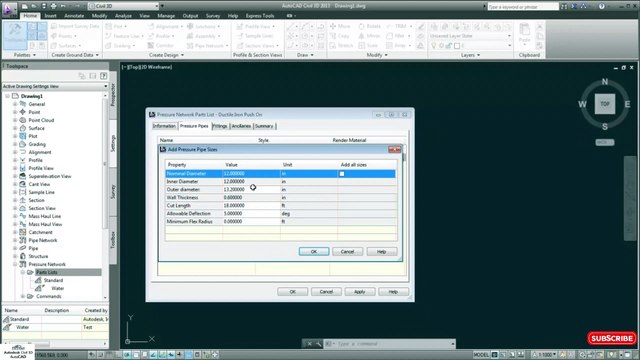Select the Allowable Deflection property row
The image size is (640, 360).
[280, 213]
